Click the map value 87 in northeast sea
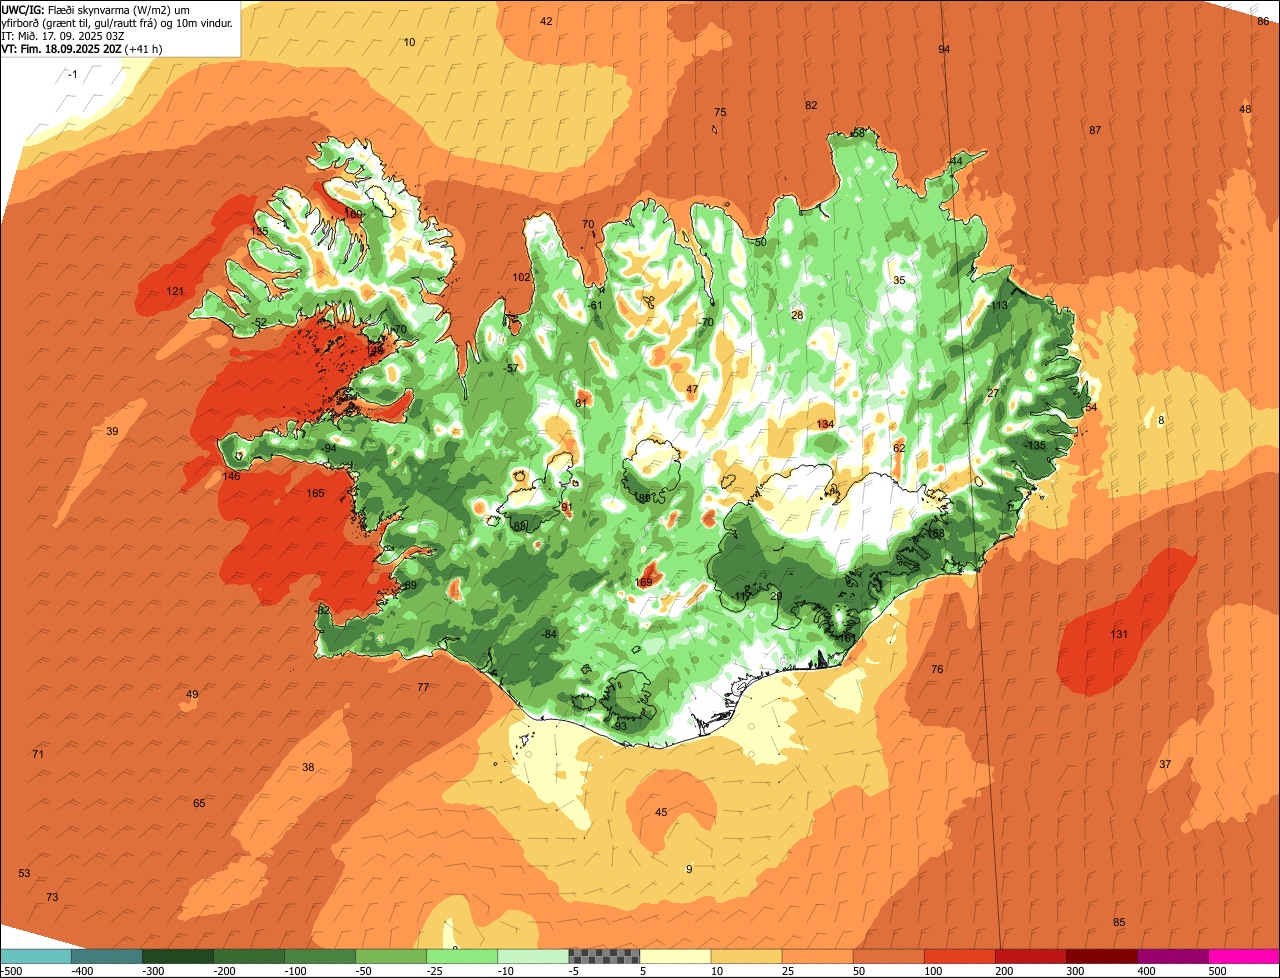Image resolution: width=1280 pixels, height=978 pixels. coord(1095,131)
